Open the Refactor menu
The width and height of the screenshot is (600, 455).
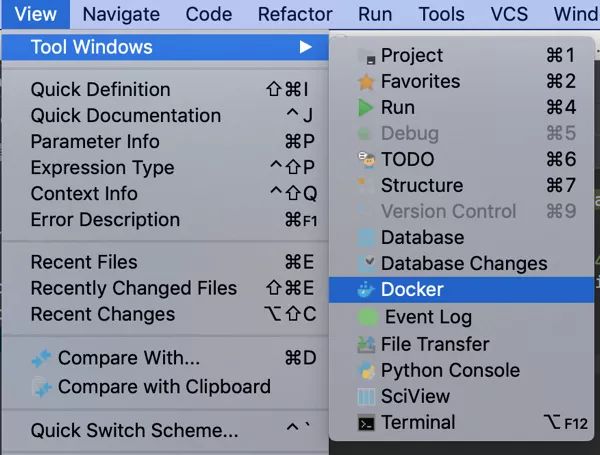click(295, 15)
